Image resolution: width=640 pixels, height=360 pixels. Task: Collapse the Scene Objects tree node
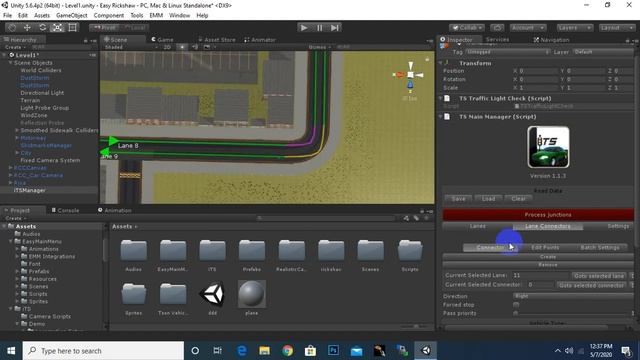click(x=10, y=63)
